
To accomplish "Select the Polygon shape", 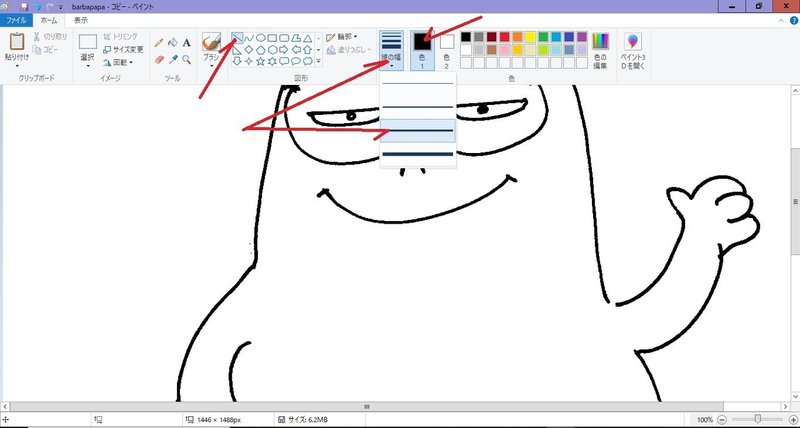I will click(x=296, y=38).
